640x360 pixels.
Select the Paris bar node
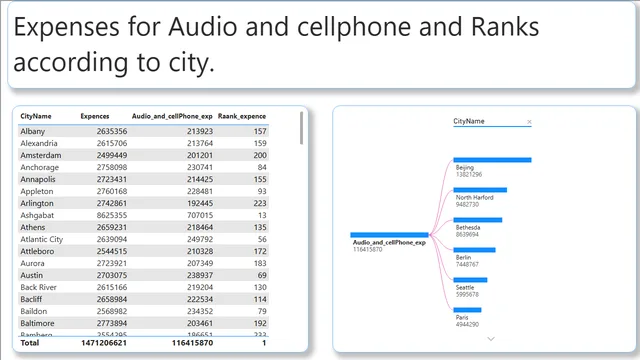(467, 310)
